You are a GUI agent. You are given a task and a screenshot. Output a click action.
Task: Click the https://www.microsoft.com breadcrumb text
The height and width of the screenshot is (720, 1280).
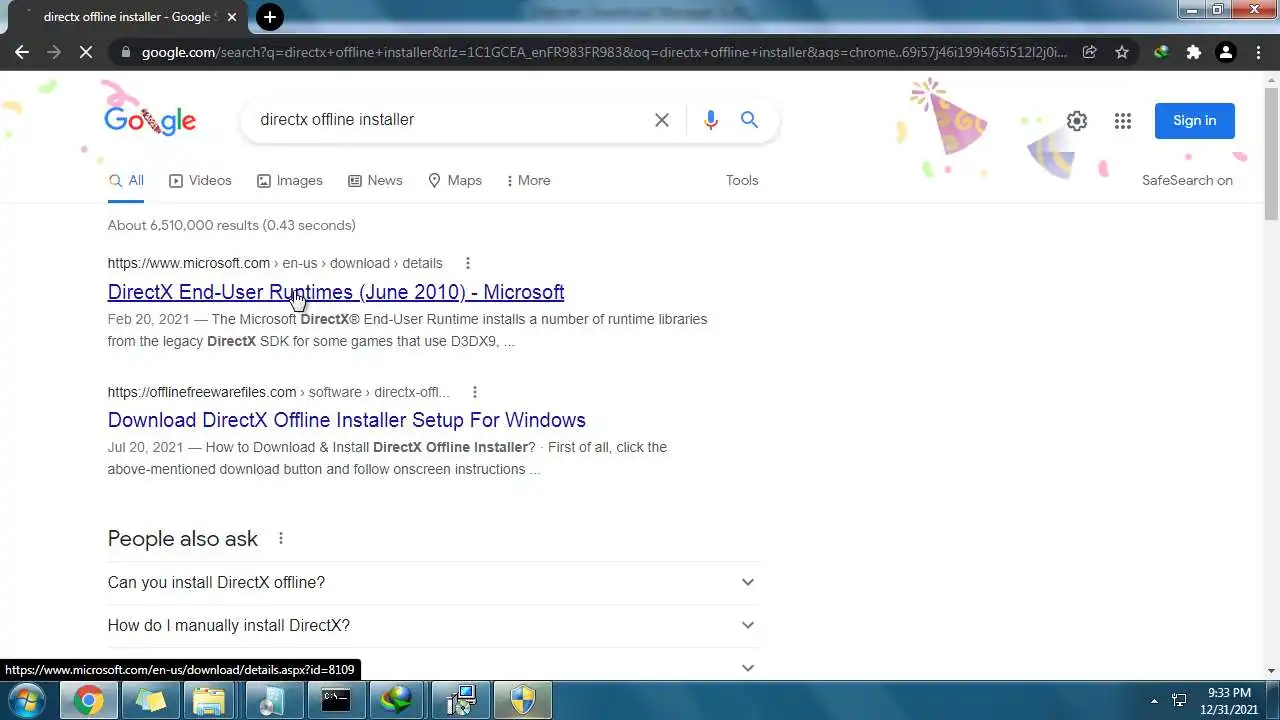pos(189,263)
